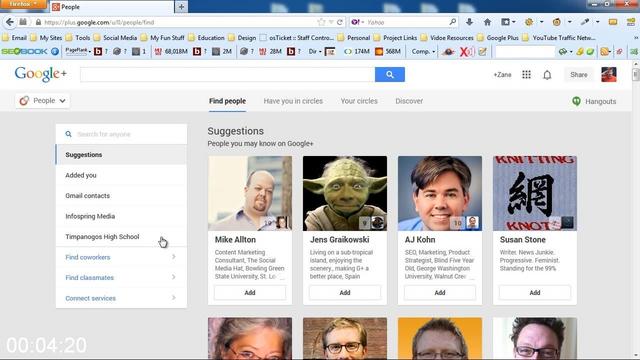Open the Google apps grid
Viewport: 640px width, 360px height.
pyautogui.click(x=527, y=75)
